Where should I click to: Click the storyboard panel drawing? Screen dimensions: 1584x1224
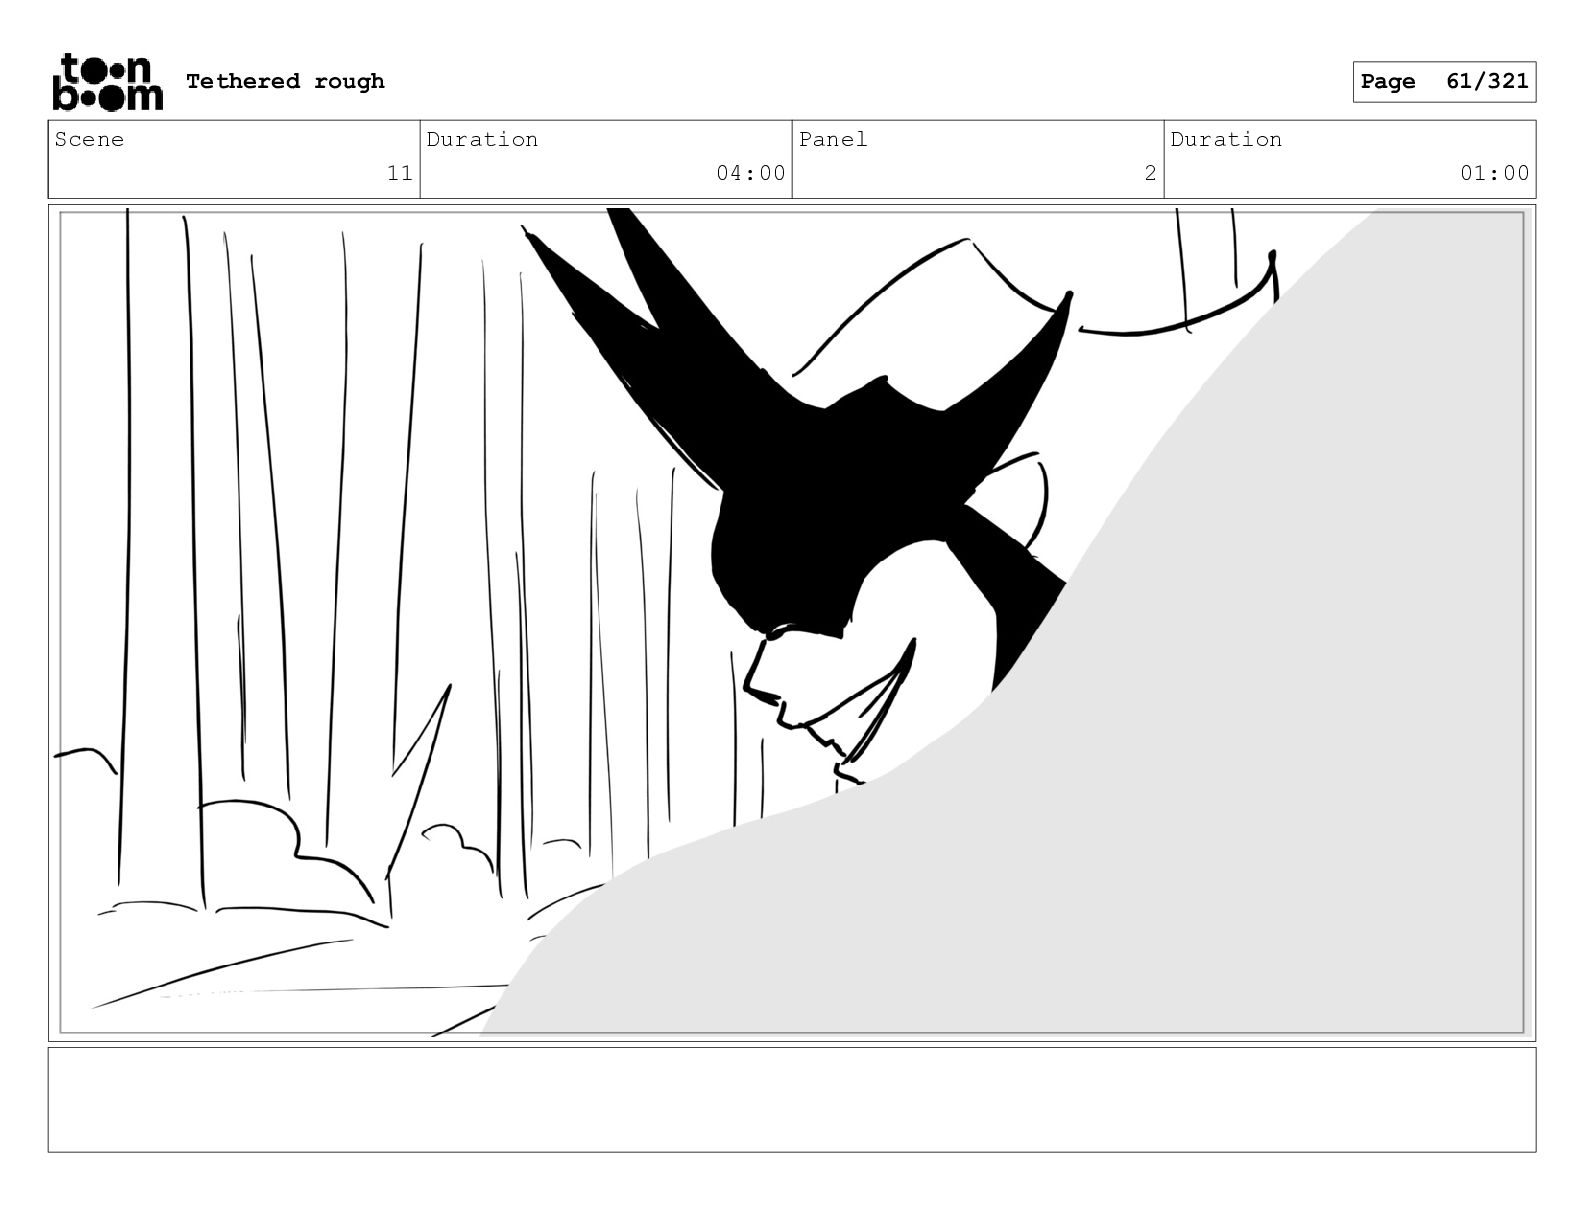[x=792, y=623]
